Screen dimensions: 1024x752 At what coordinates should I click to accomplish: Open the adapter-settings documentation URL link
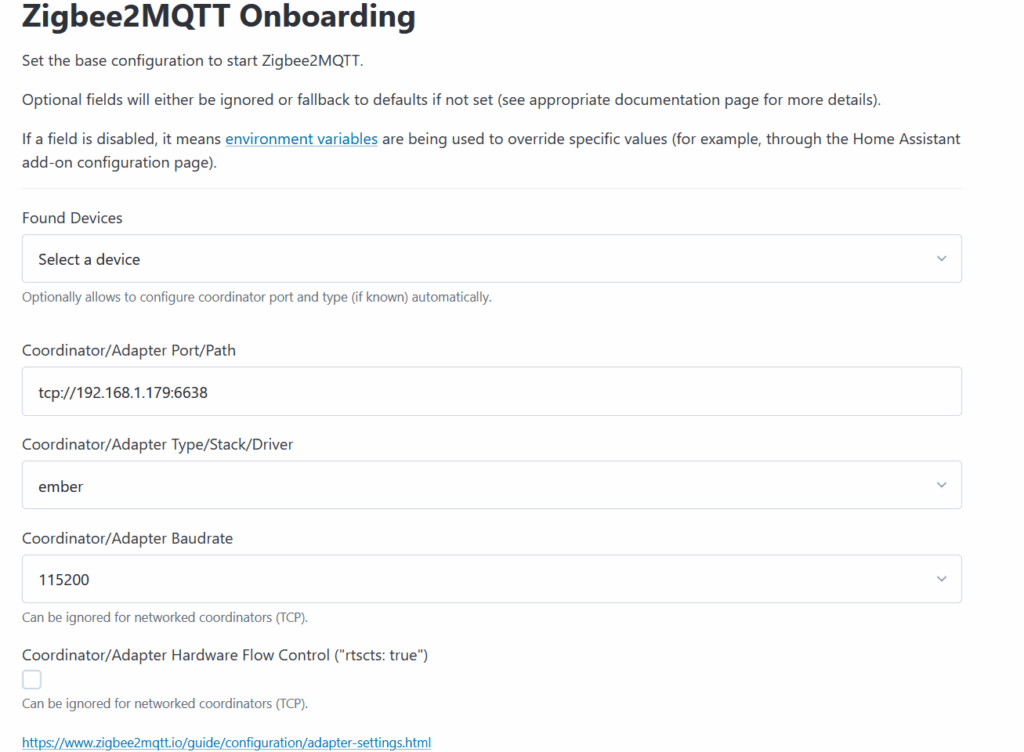226,743
